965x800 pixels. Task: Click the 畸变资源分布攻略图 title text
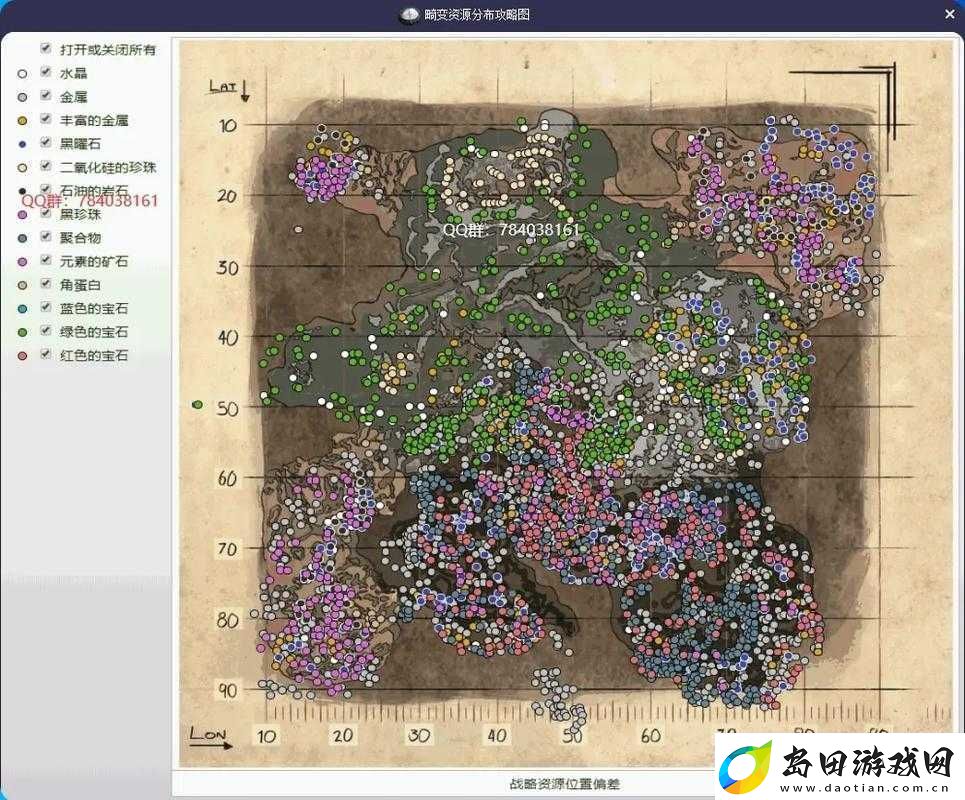477,15
